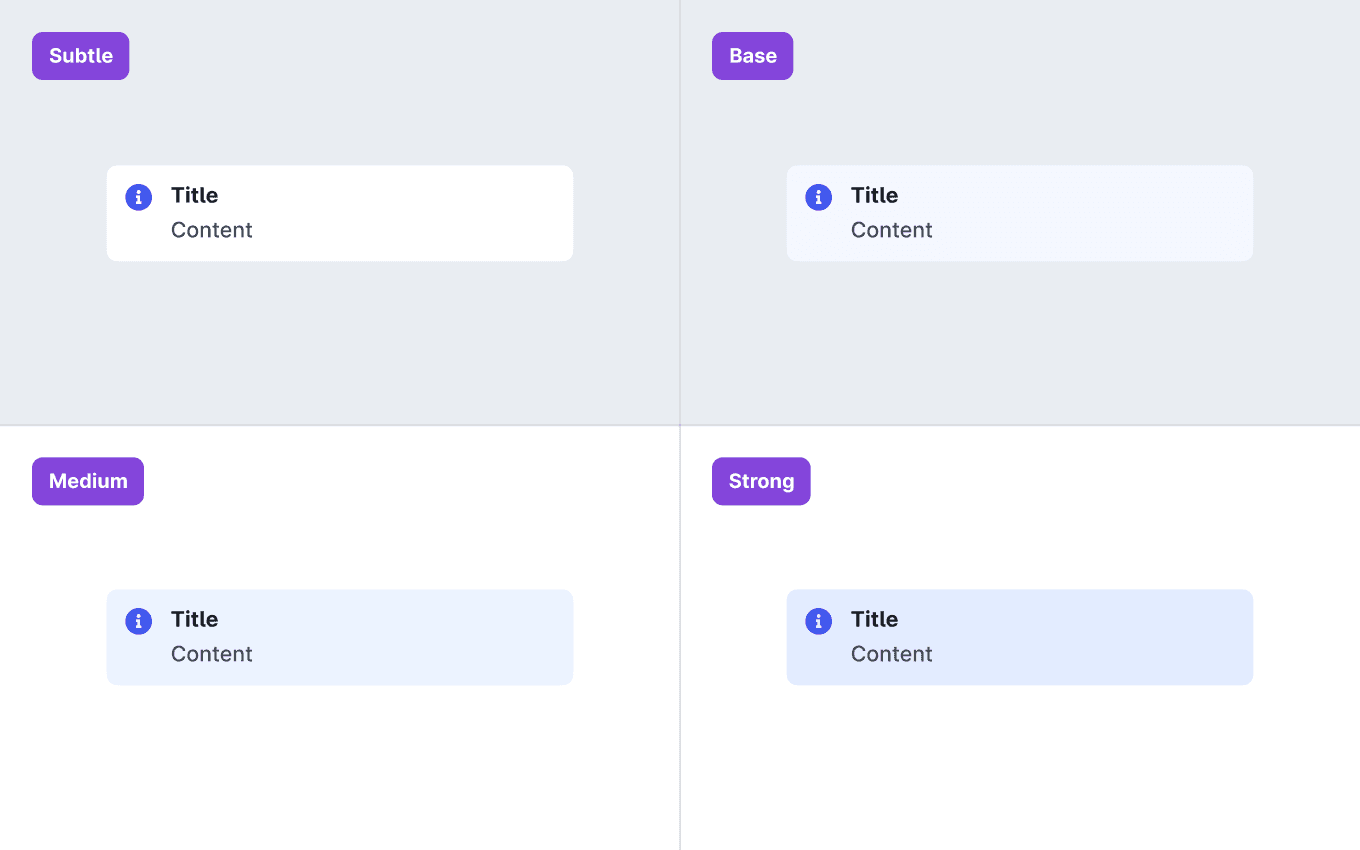Select the purple Base label
Screen dimensions: 1360x850
tap(753, 56)
